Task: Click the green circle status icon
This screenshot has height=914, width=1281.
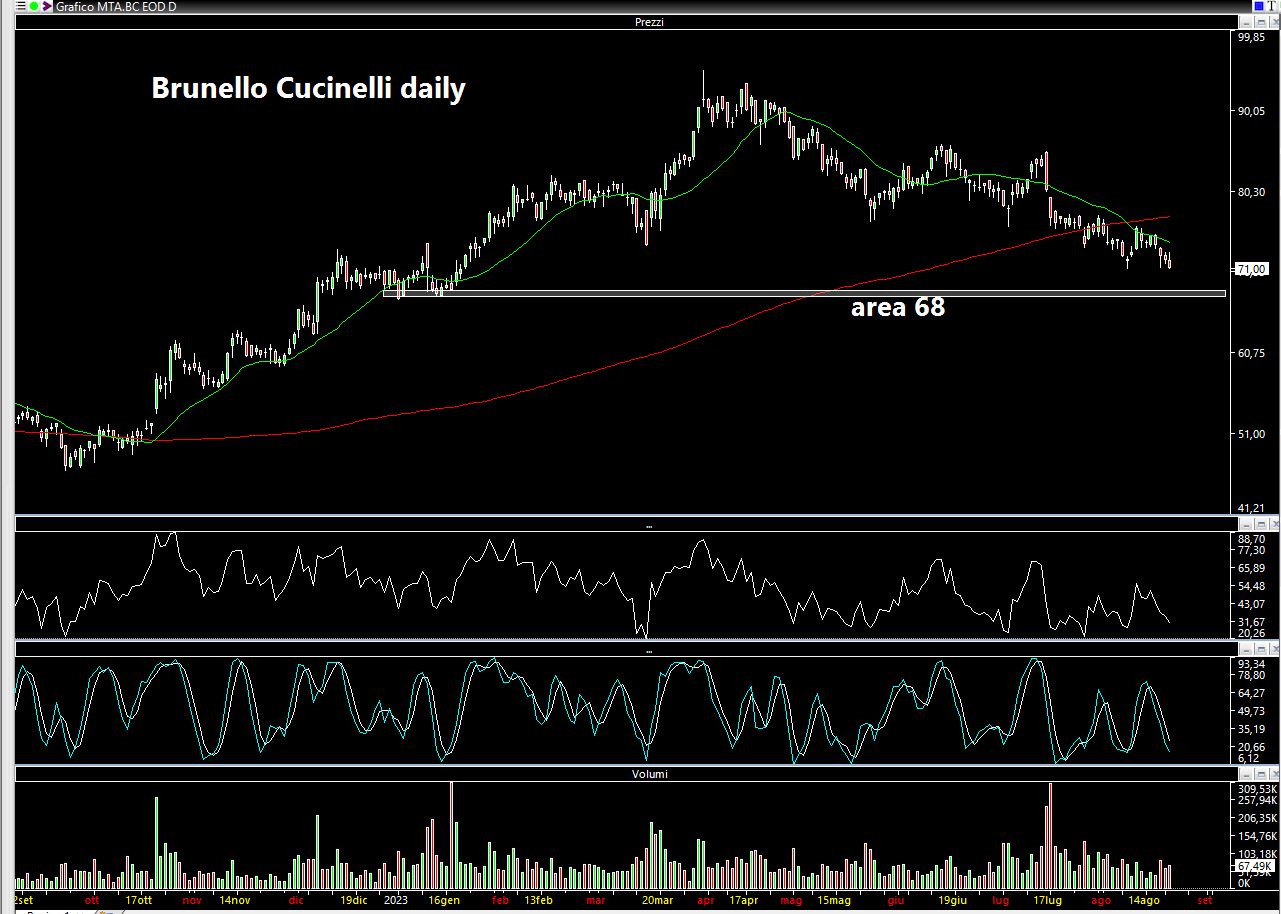Action: (x=34, y=6)
